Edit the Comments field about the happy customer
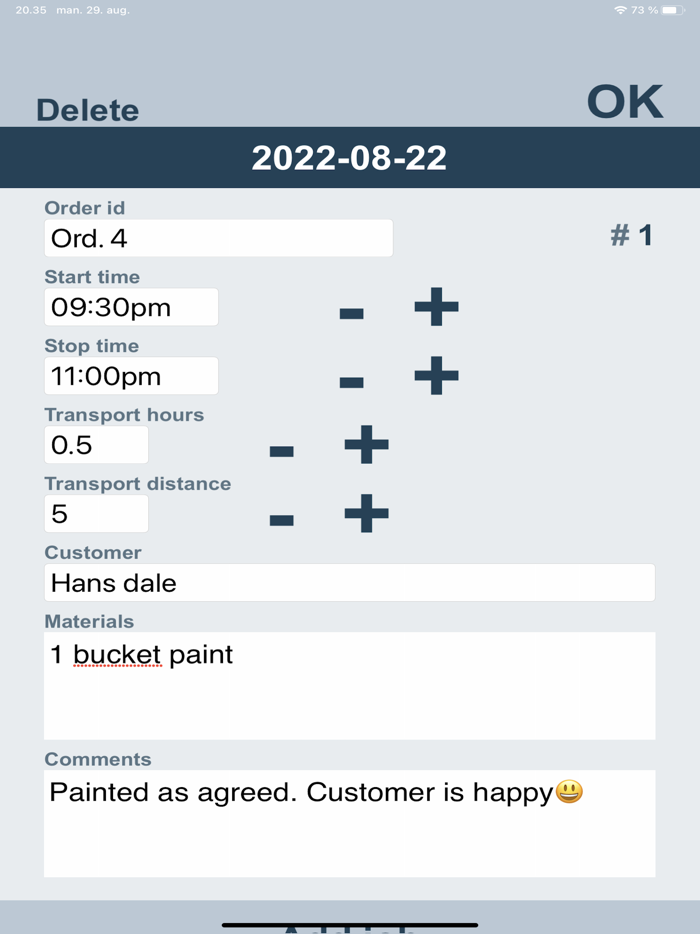This screenshot has height=934, width=700. click(349, 822)
